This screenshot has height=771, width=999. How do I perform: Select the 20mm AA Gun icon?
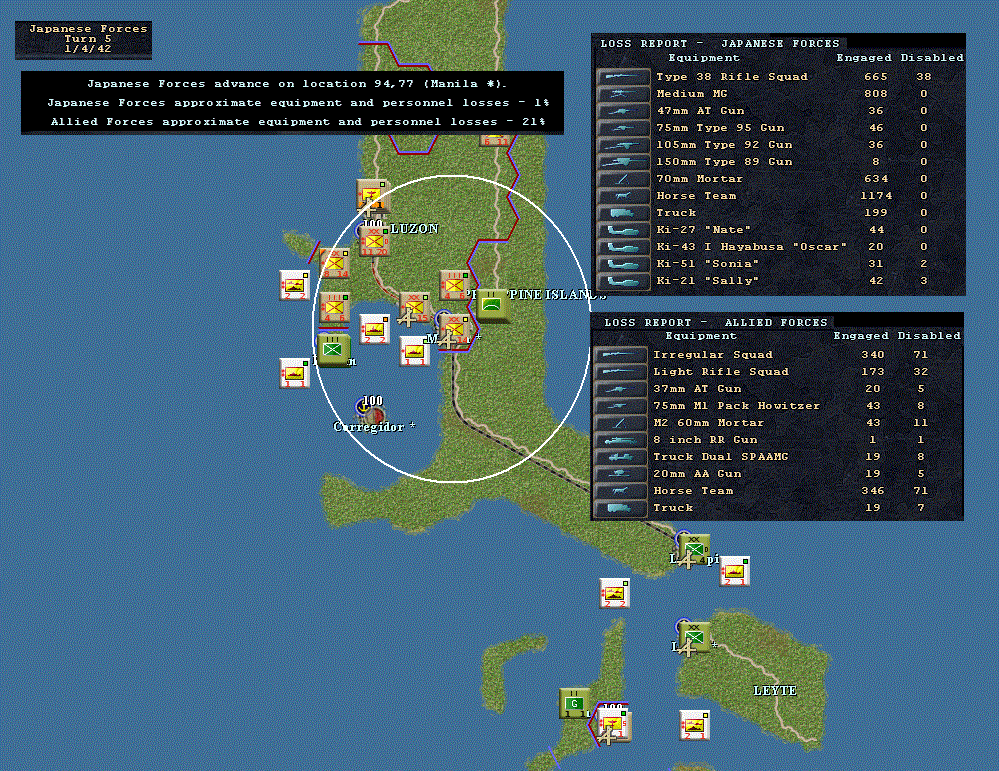[621, 474]
